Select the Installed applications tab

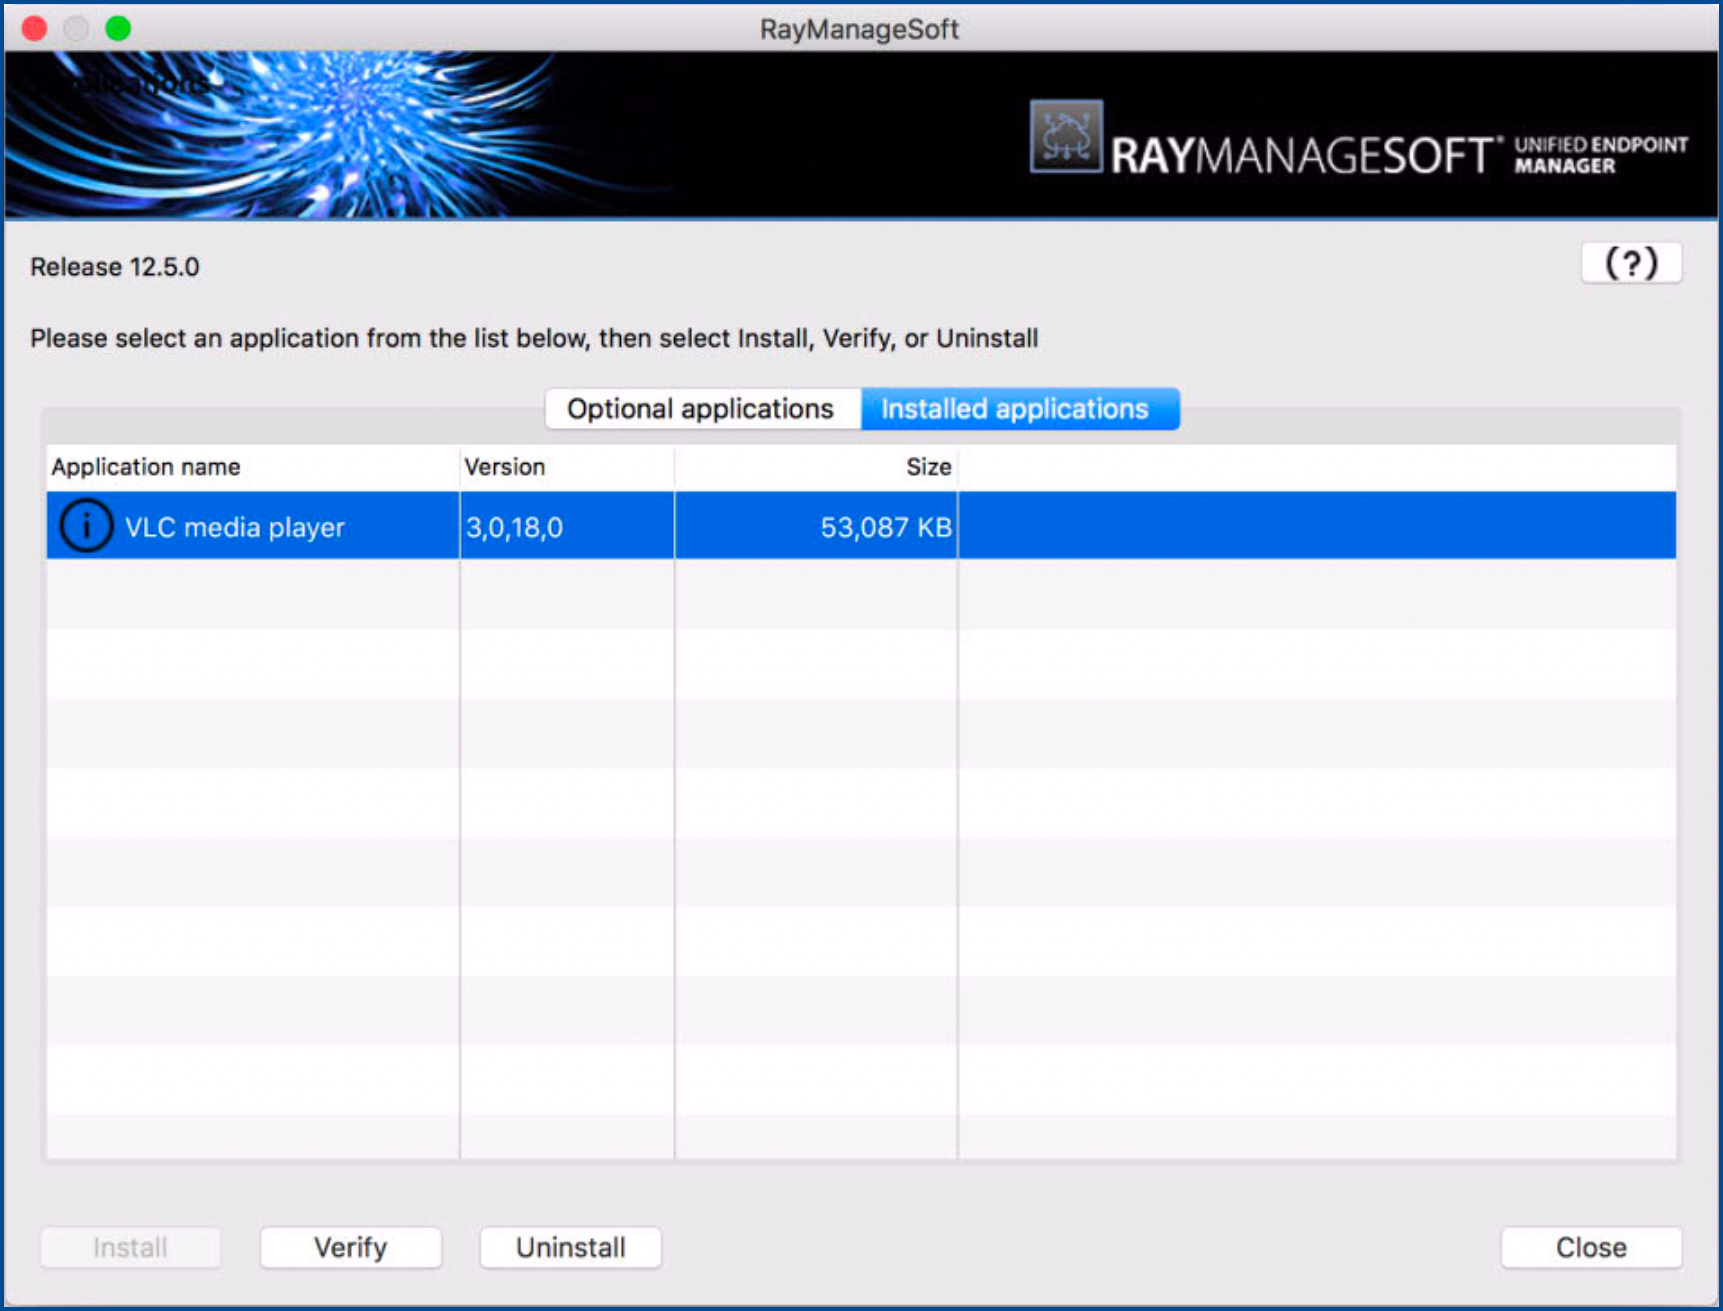coord(1018,408)
